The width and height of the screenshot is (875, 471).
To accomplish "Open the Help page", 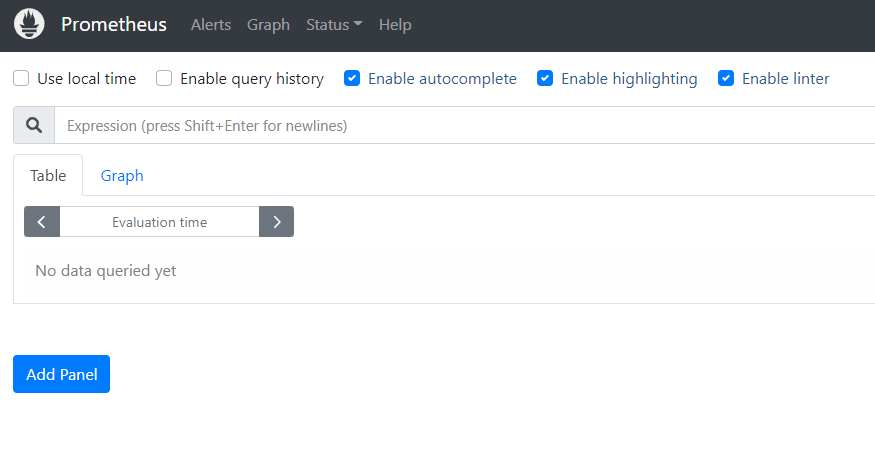I will point(395,25).
